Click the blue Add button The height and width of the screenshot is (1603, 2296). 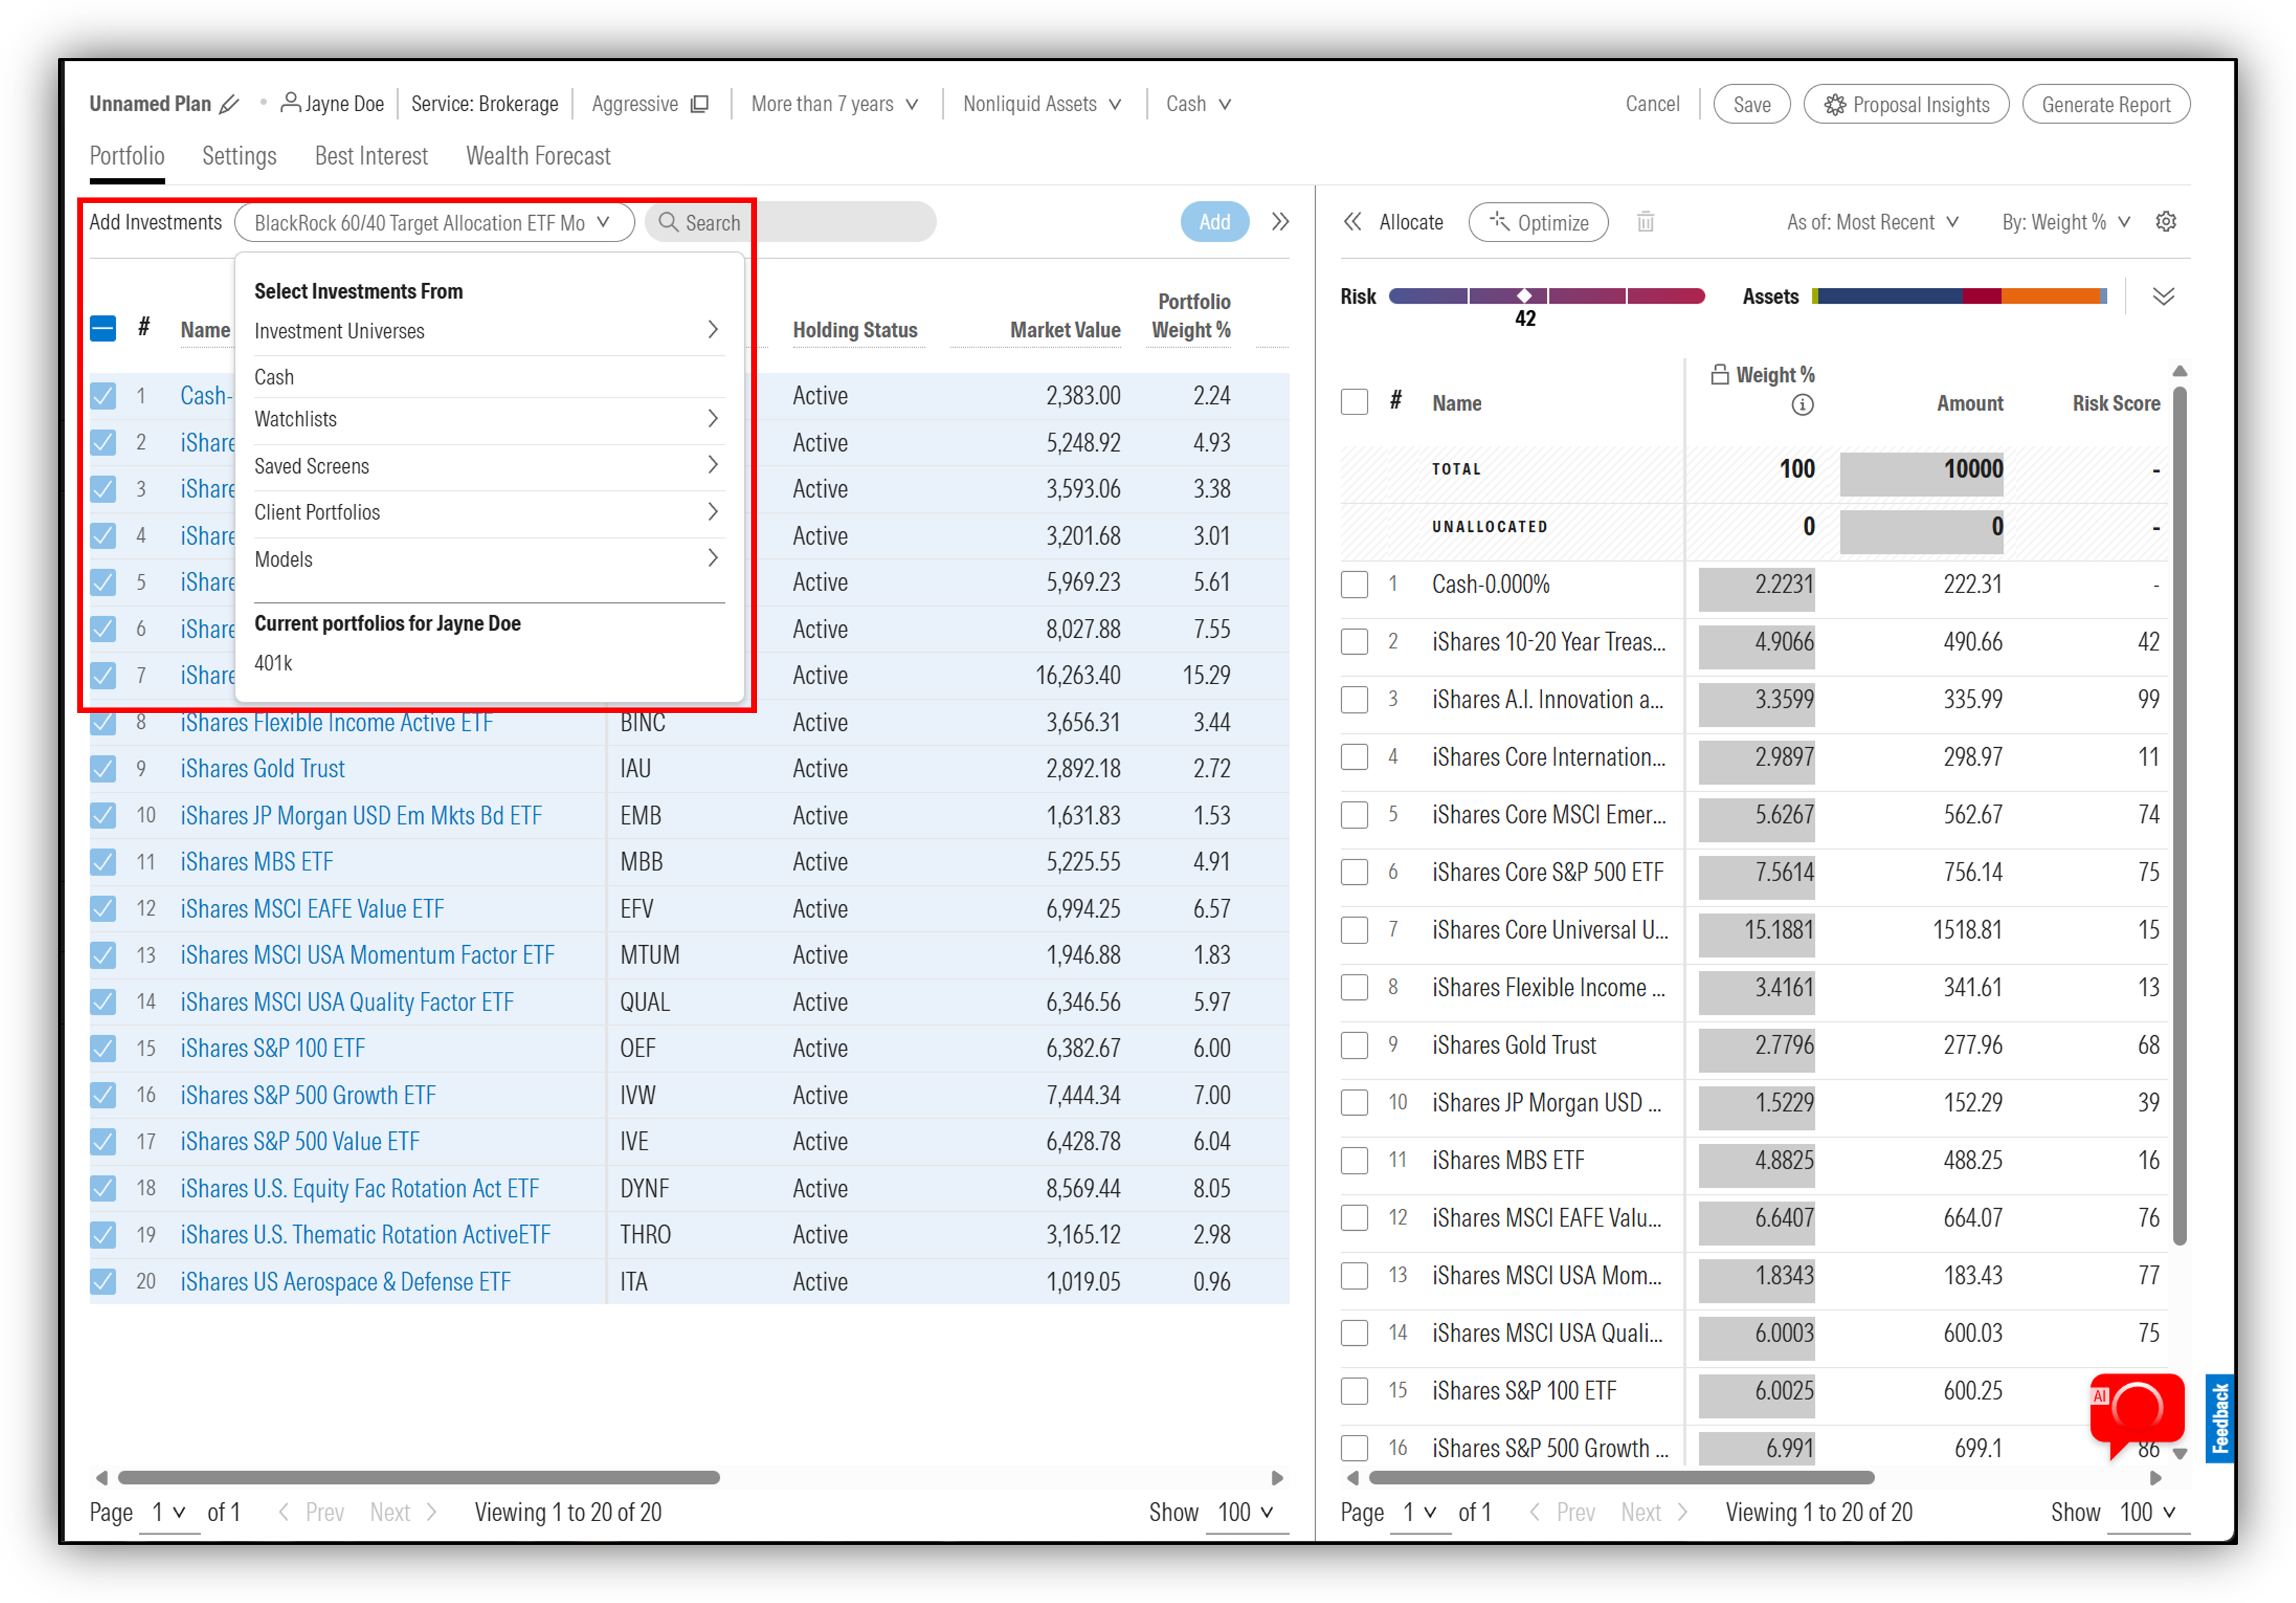pyautogui.click(x=1214, y=222)
